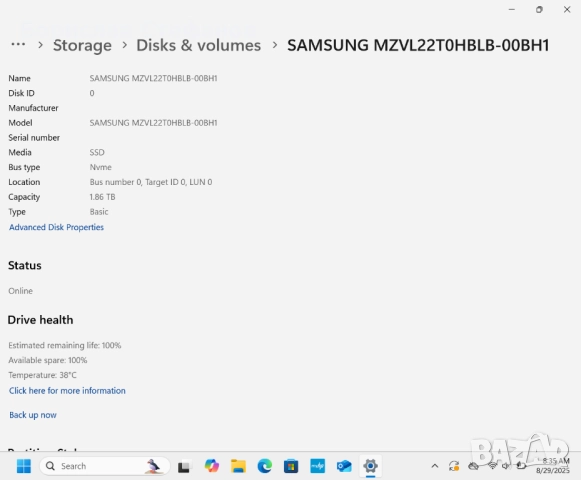This screenshot has width=581, height=480.
Task: Select the Capacity value 1.86 TB
Action: coord(102,197)
